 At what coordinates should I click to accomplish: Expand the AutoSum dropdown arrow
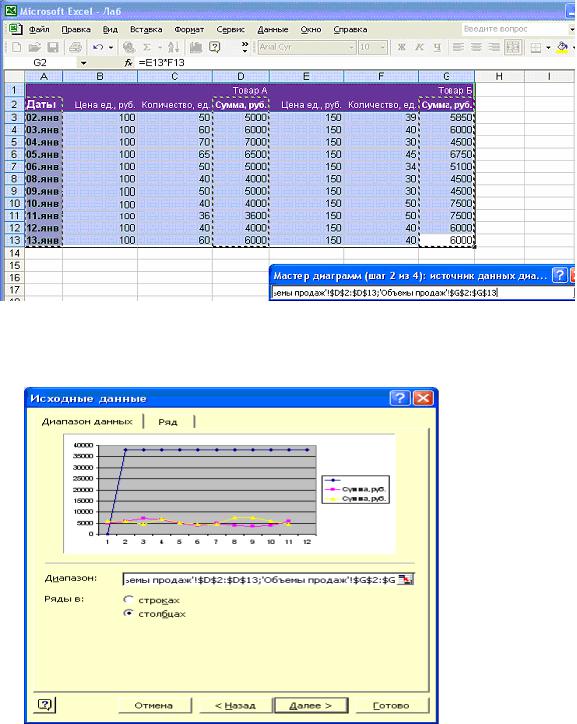160,47
